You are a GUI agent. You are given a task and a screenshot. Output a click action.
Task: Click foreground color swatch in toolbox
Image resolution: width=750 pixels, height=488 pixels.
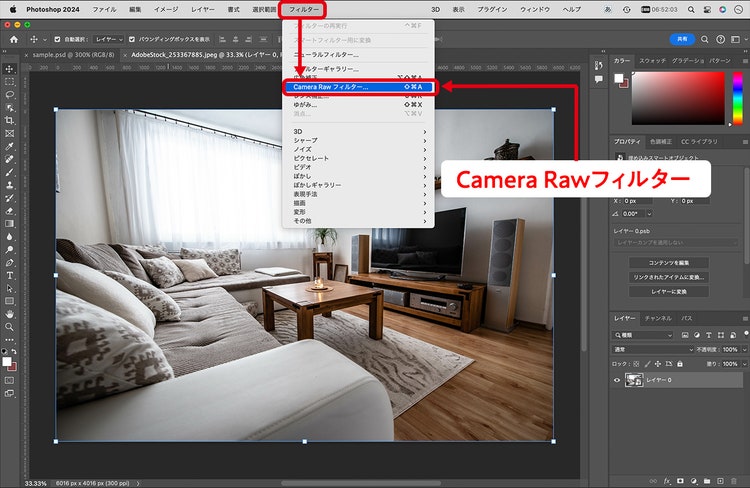[7, 362]
